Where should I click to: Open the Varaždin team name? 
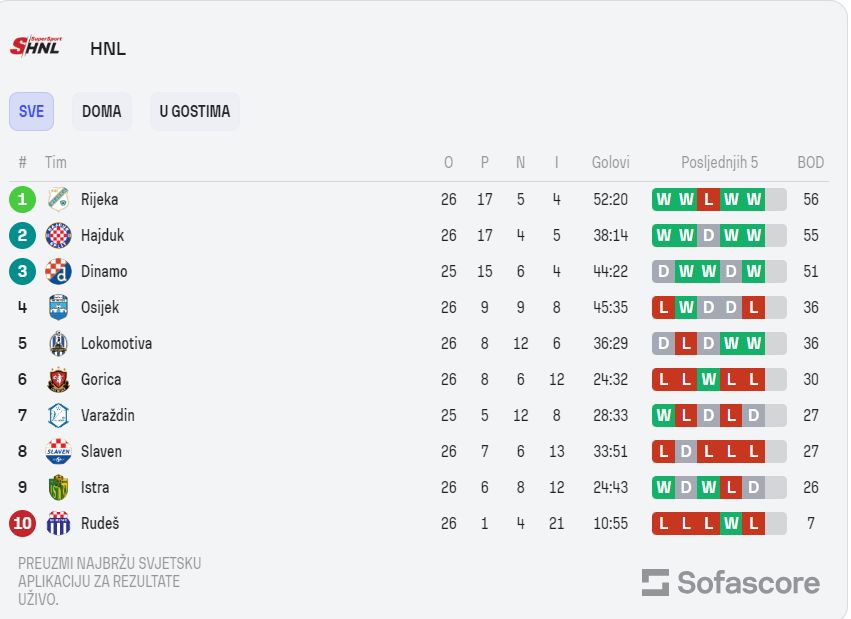pos(107,416)
